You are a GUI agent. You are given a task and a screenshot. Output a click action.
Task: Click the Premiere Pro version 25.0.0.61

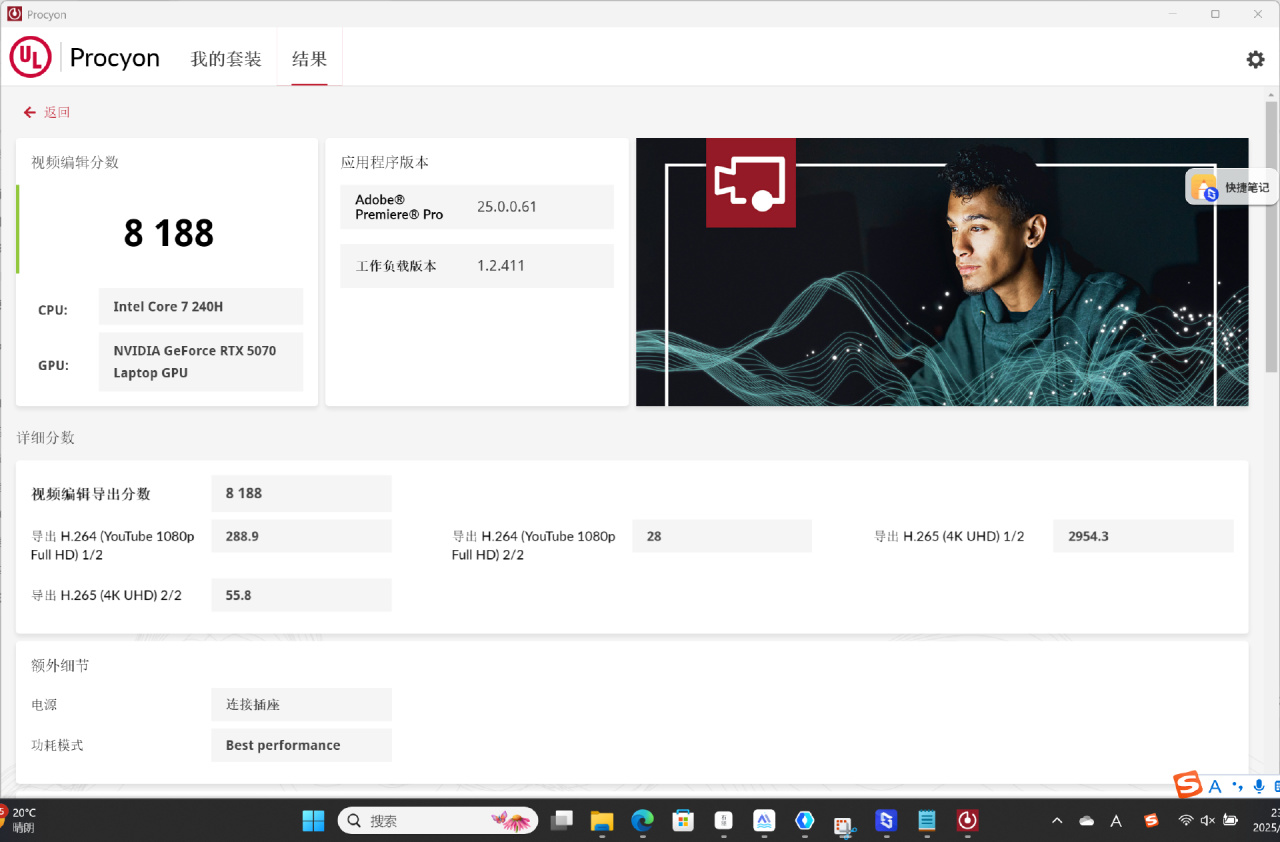click(x=507, y=207)
